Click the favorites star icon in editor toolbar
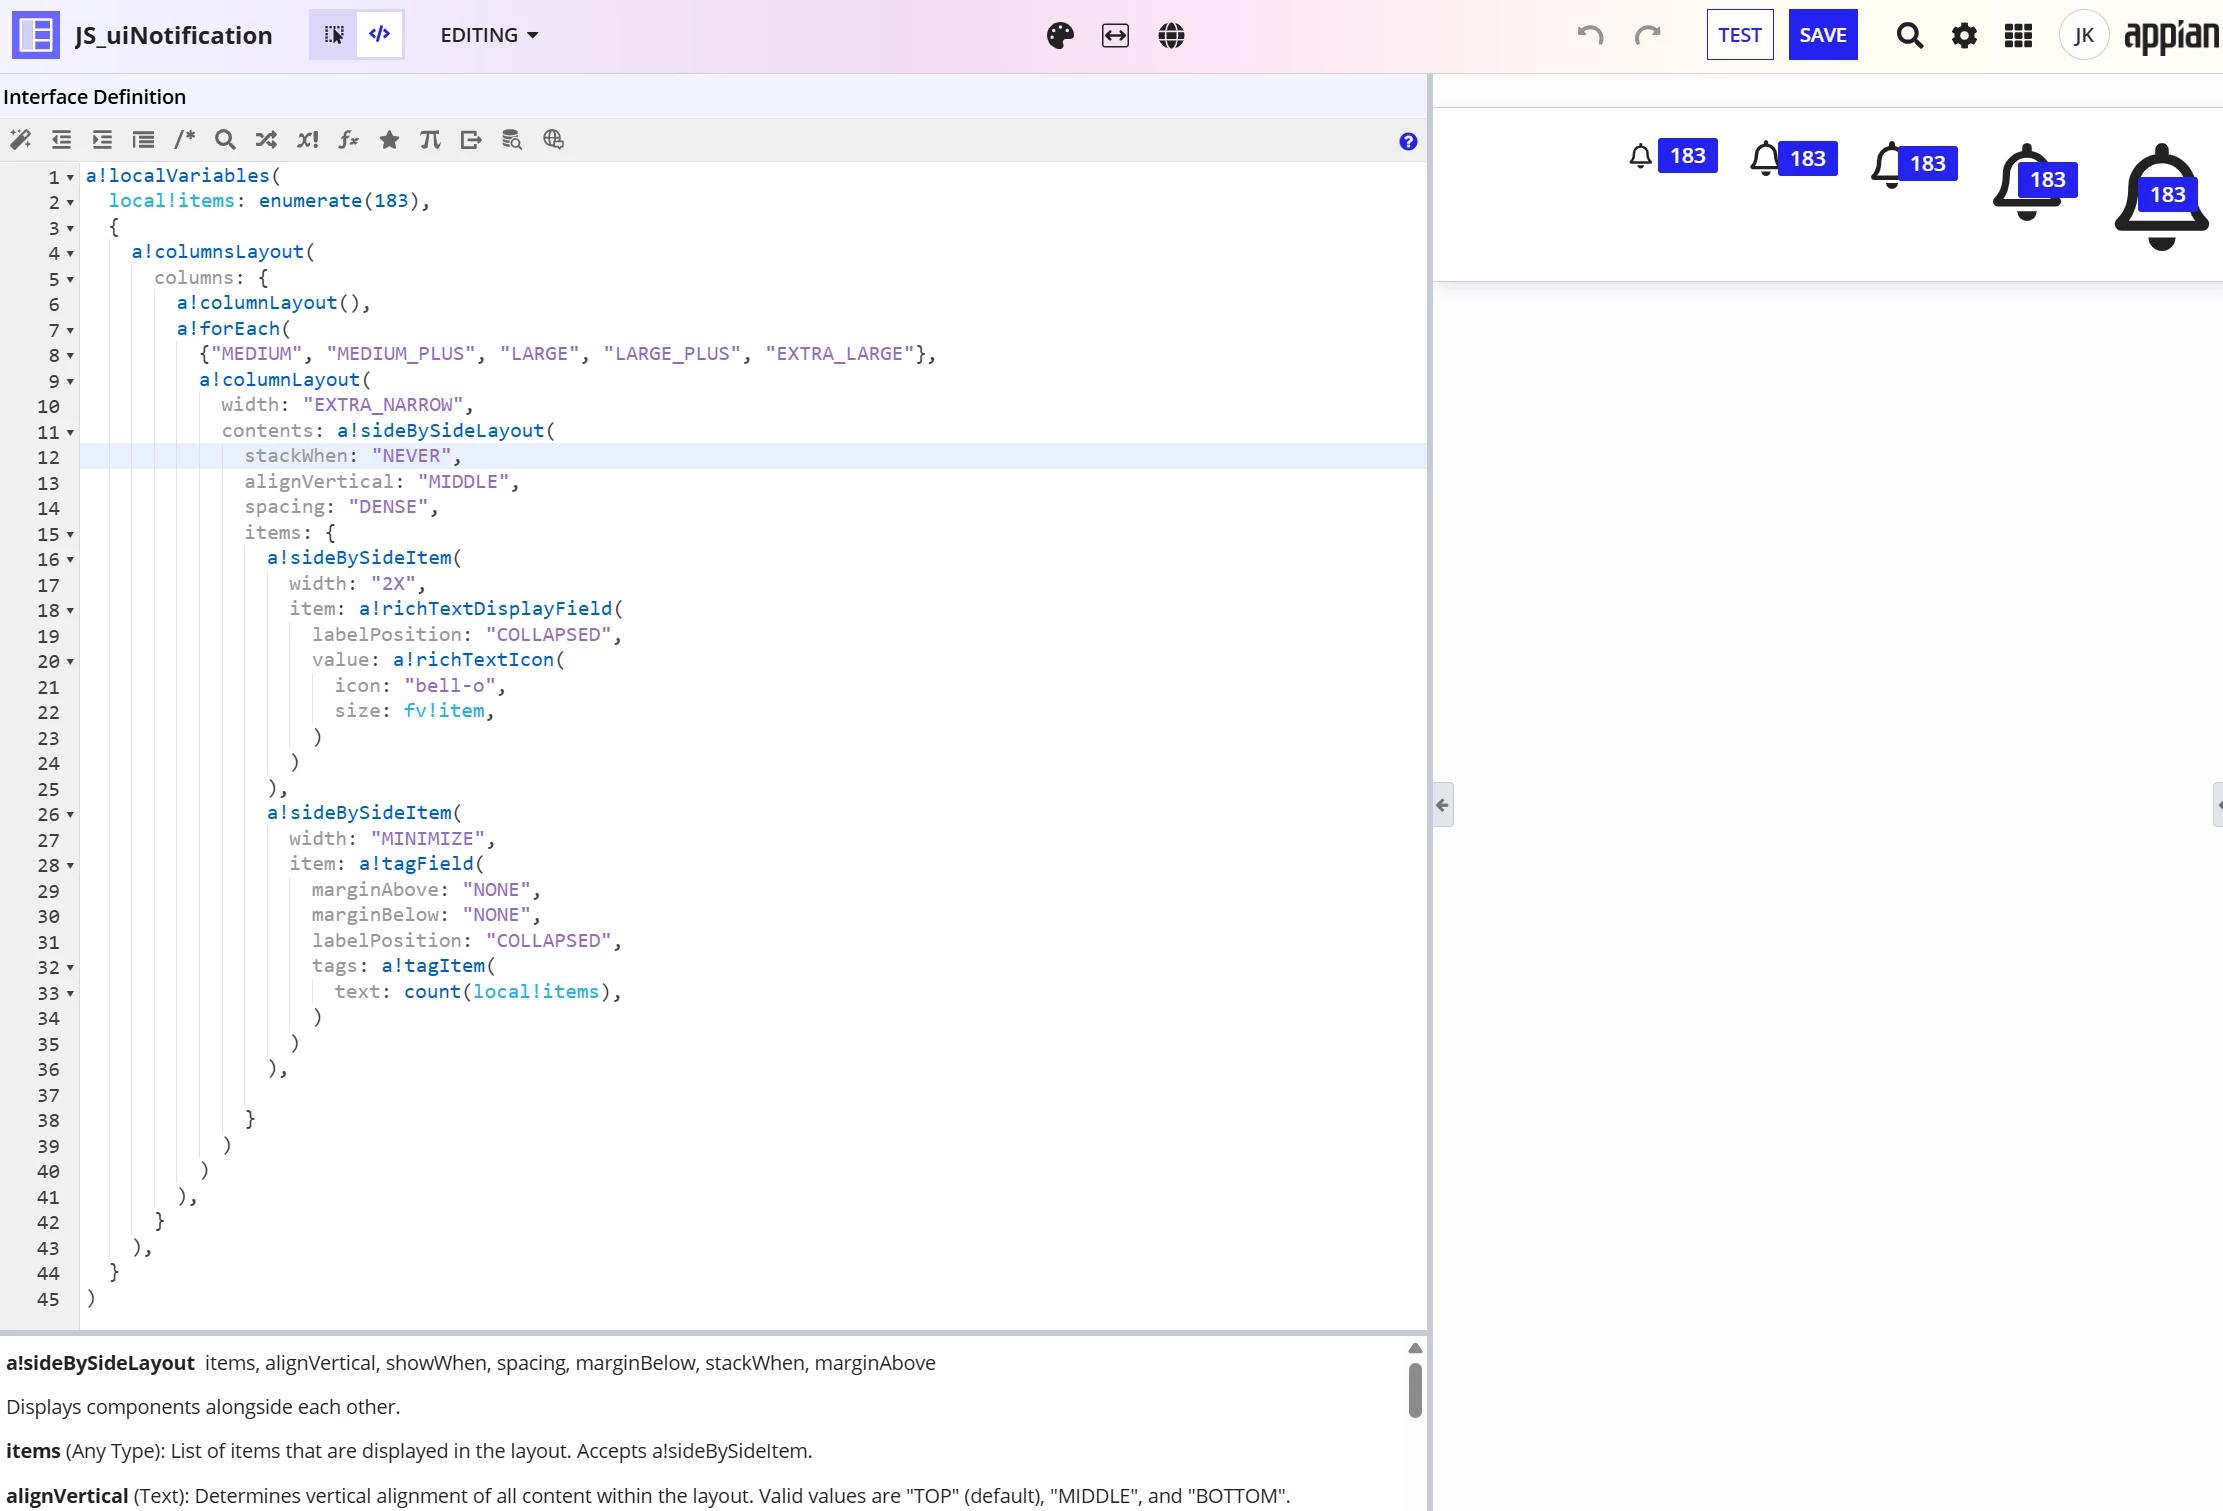Viewport: 2223px width, 1511px height. click(x=389, y=140)
